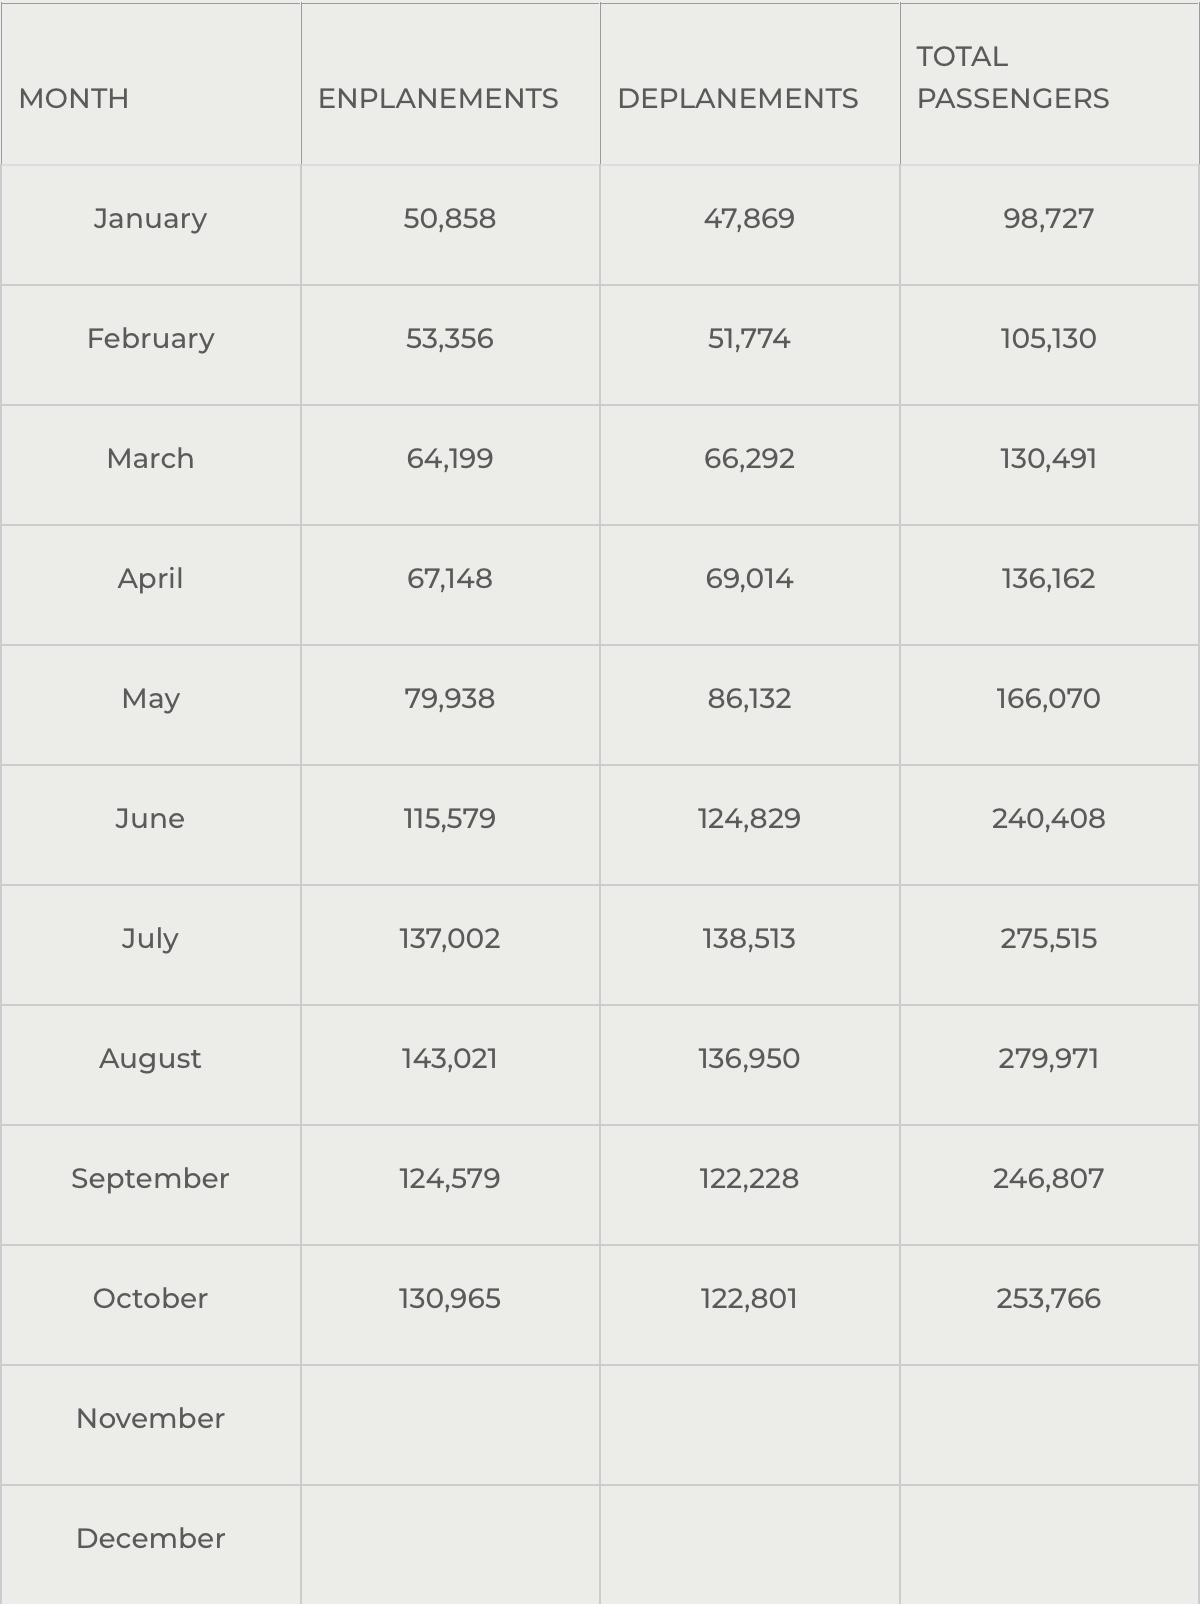Click September deplanements value 122,228
The height and width of the screenshot is (1604, 1200).
pos(749,1179)
